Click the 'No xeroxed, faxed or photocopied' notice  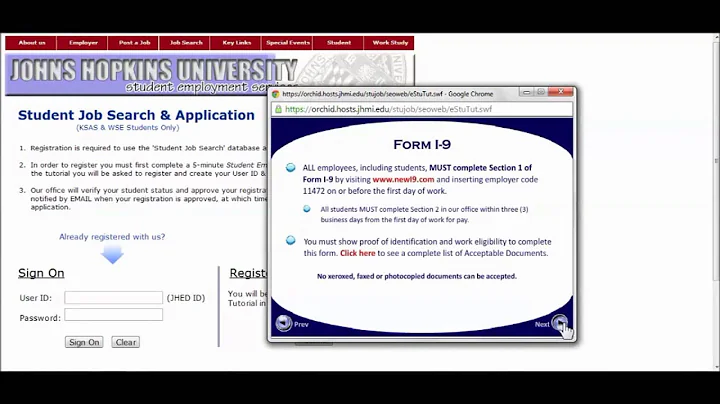pos(416,276)
